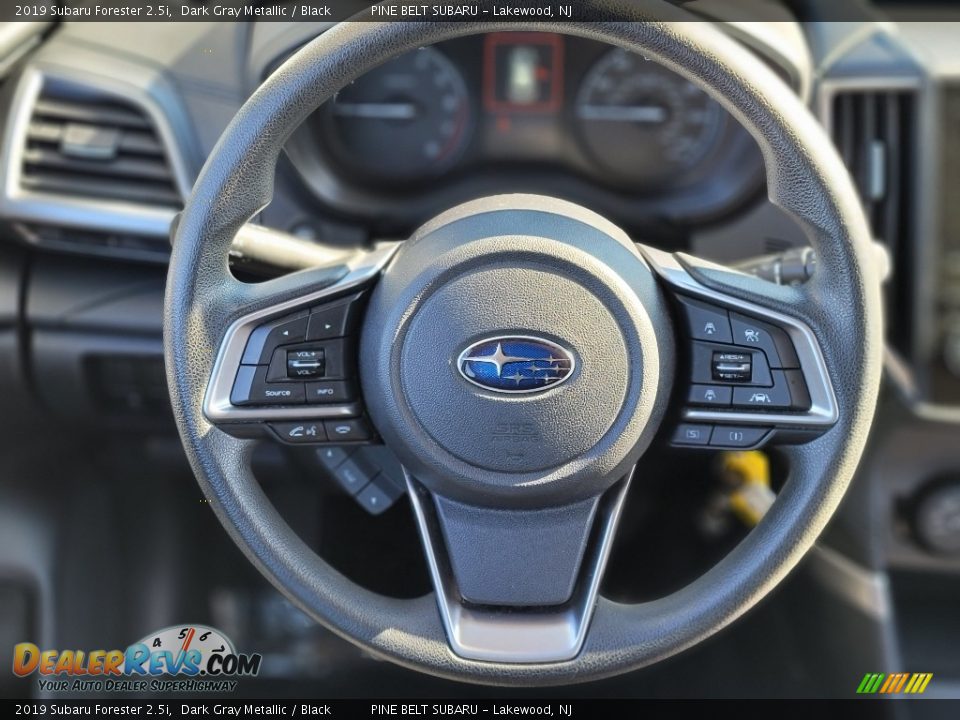Click the SRS AIRBAG marking
Screen dimensions: 960x720
coord(516,432)
